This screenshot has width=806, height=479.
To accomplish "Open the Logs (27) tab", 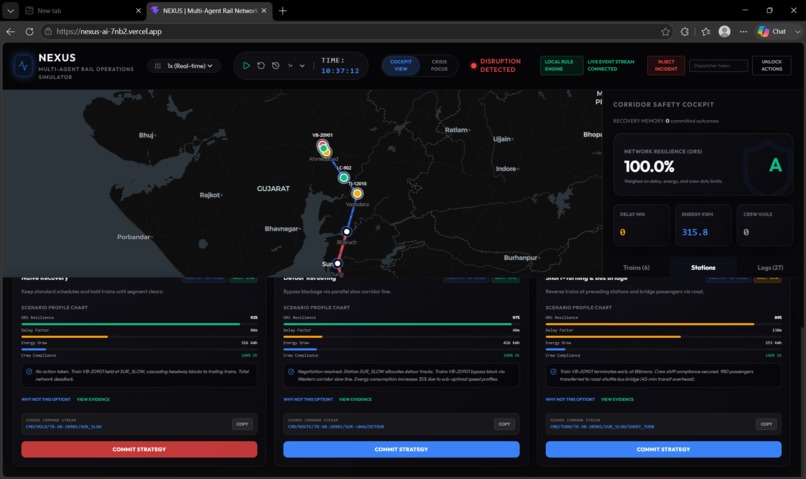I will (x=770, y=268).
